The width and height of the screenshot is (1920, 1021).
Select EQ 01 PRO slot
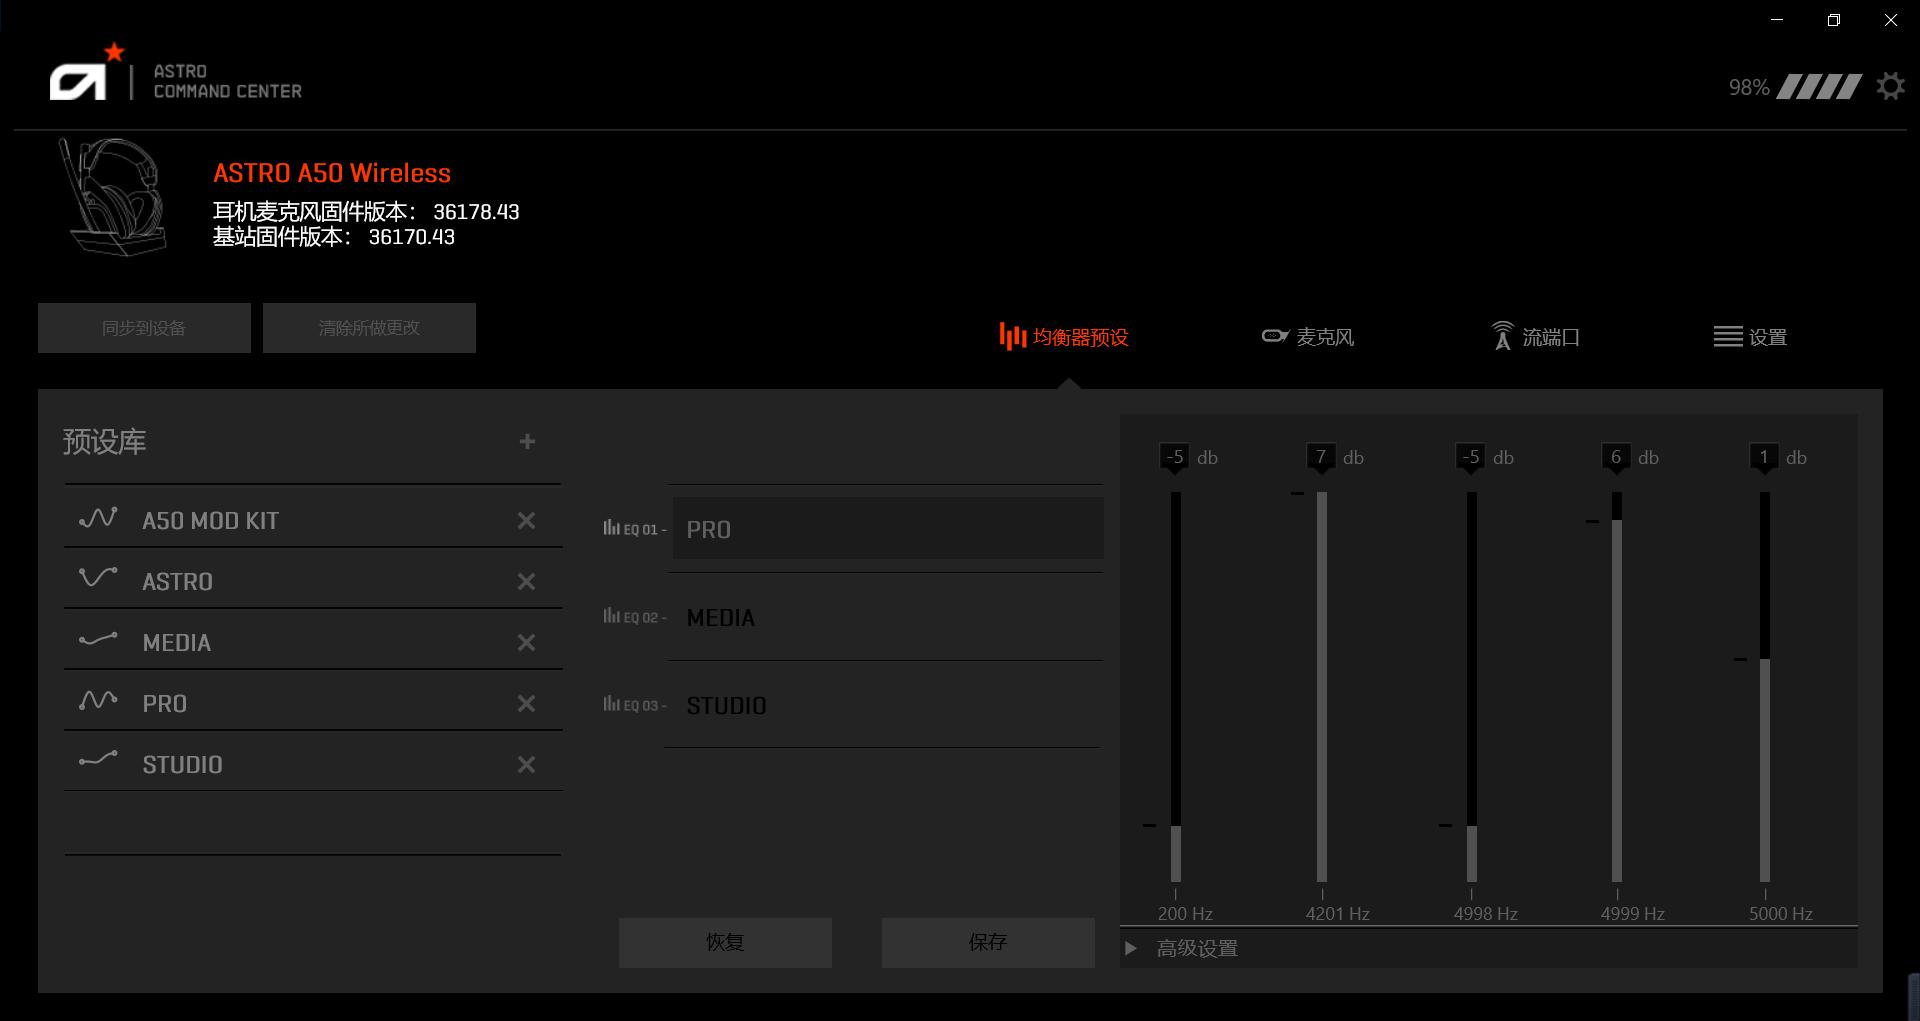point(888,528)
